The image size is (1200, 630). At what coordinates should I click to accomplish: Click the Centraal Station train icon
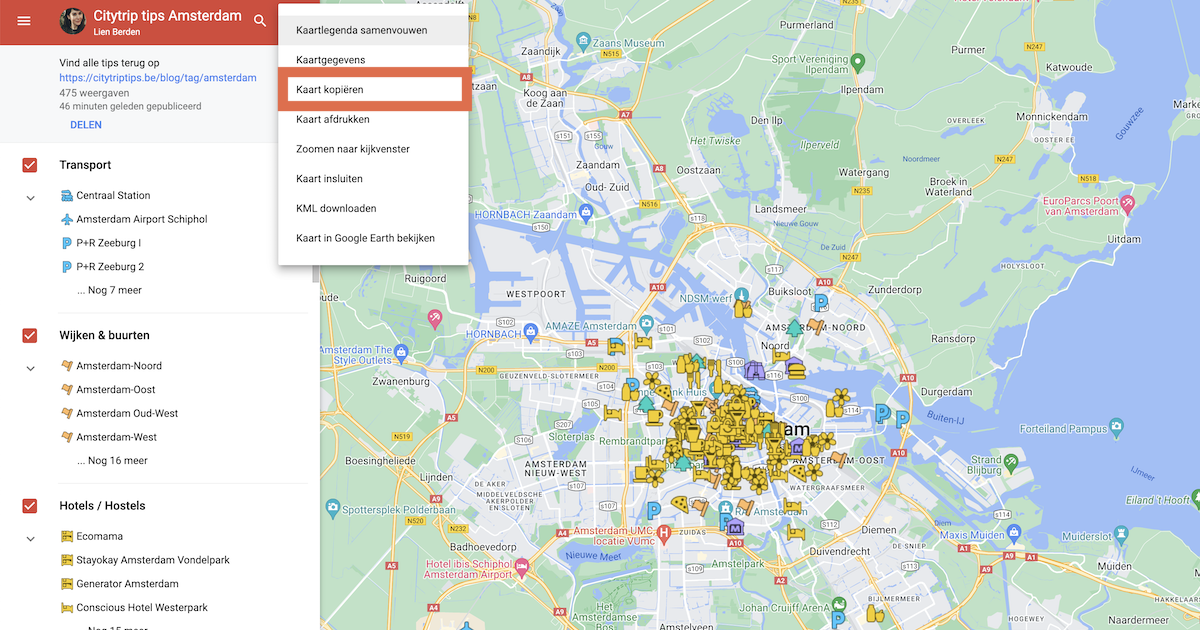(x=67, y=196)
